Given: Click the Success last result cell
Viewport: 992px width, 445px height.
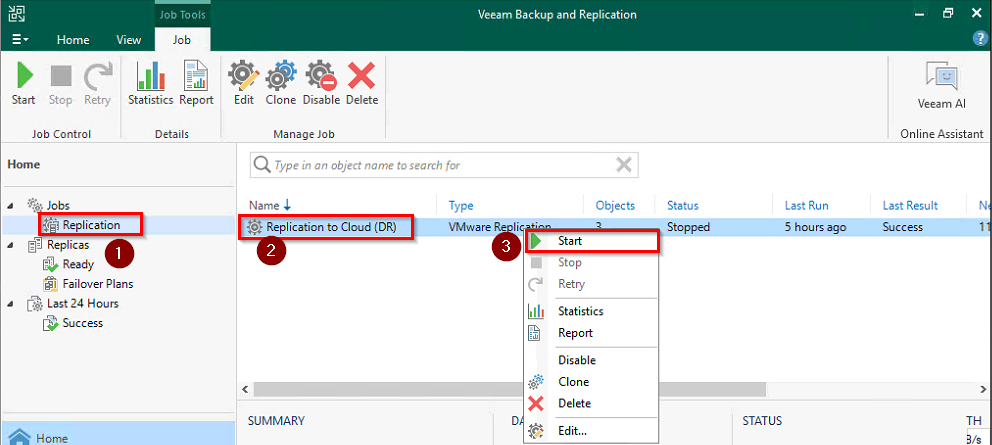Looking at the screenshot, I should (x=903, y=227).
